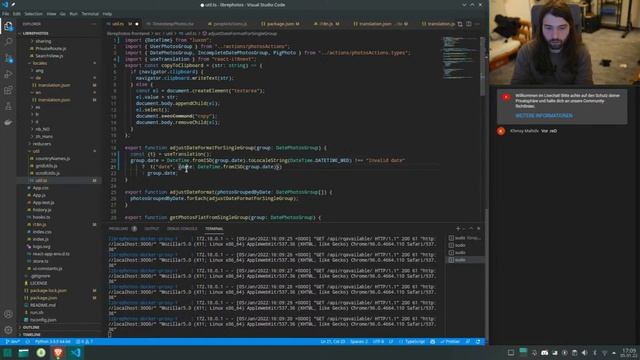Image resolution: width=640 pixels, height=360 pixels.
Task: Open the Testing flask view
Action: click(8, 107)
